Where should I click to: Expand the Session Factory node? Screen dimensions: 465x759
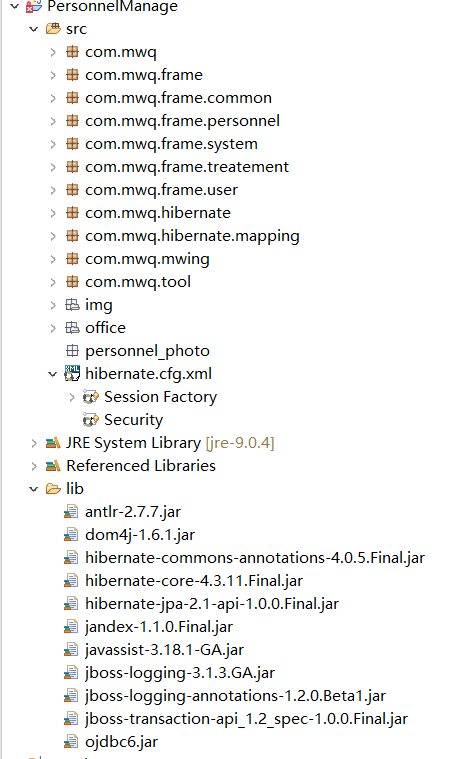(x=72, y=397)
